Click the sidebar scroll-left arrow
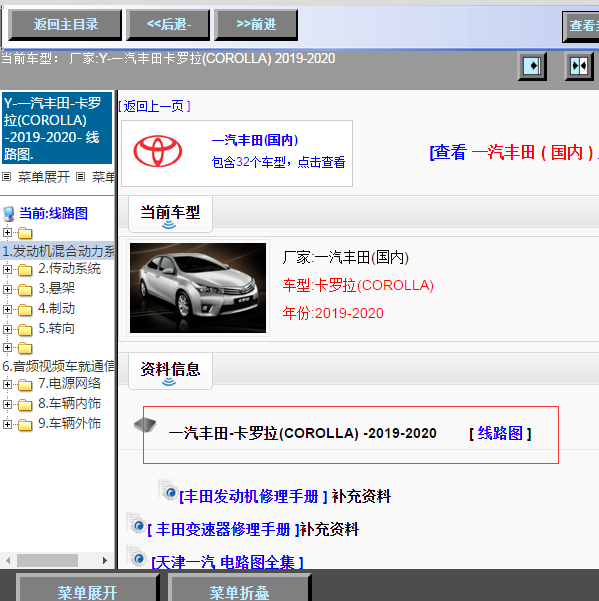 (8, 560)
